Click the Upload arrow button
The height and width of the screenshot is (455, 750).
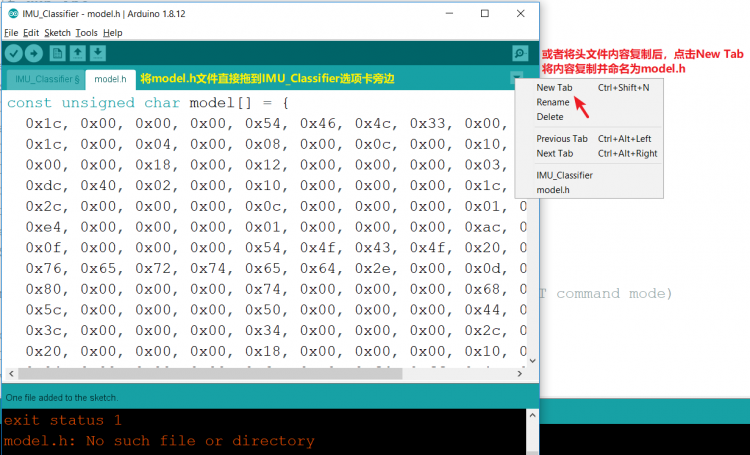coord(33,54)
